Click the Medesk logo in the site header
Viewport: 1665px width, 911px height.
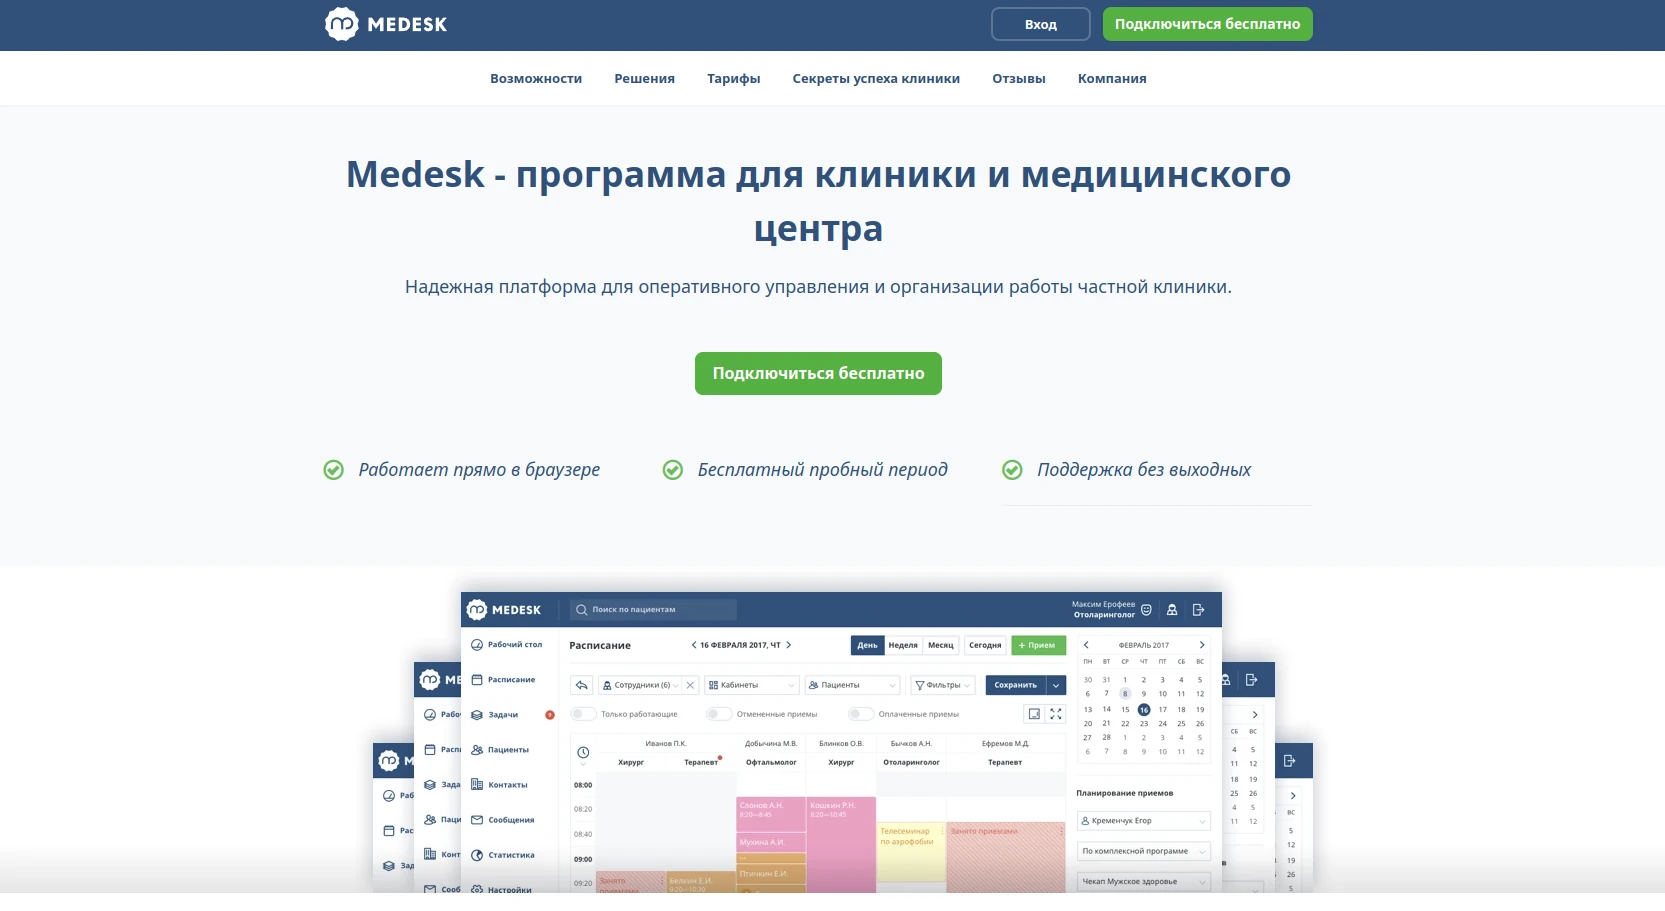386,24
